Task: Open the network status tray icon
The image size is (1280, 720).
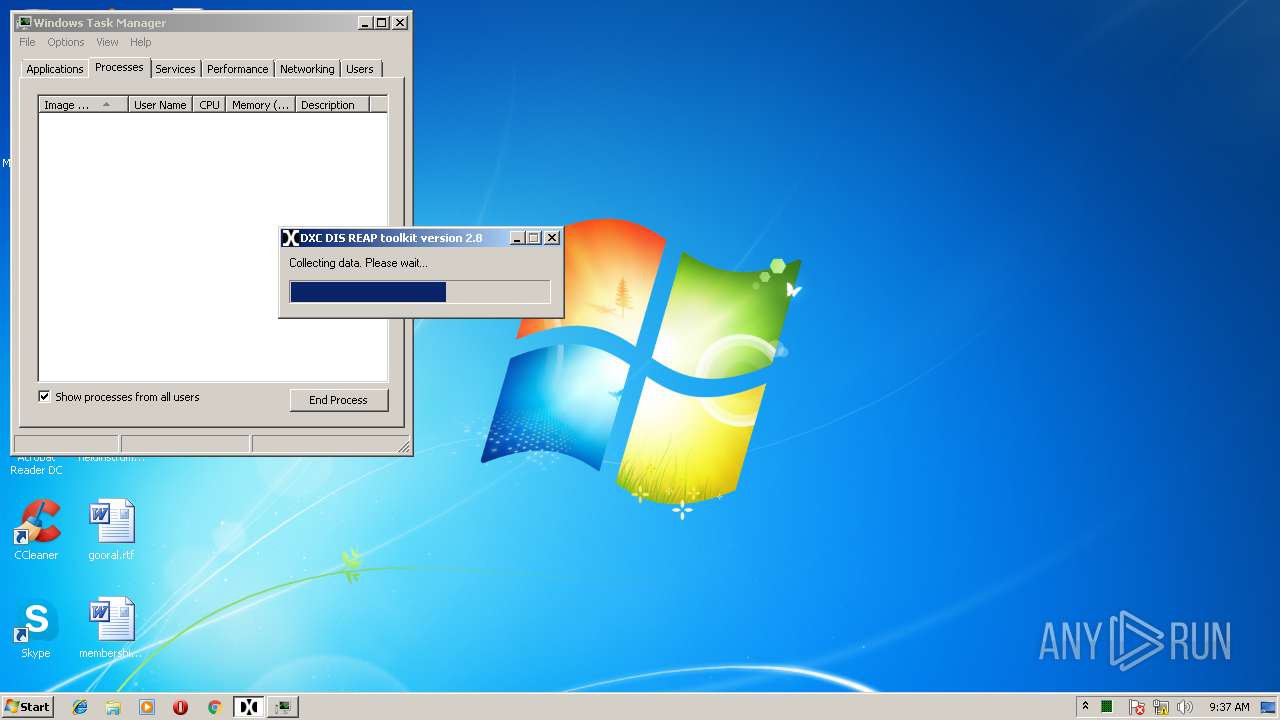Action: (x=1161, y=707)
